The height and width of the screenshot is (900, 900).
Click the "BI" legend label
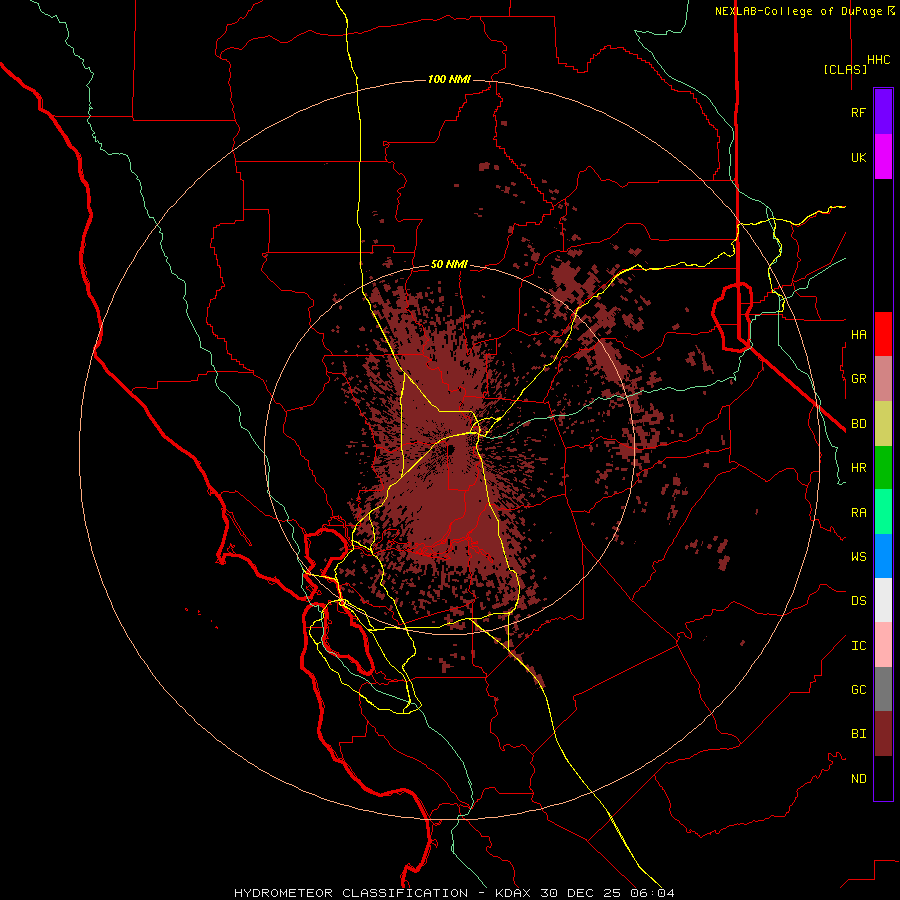858,734
